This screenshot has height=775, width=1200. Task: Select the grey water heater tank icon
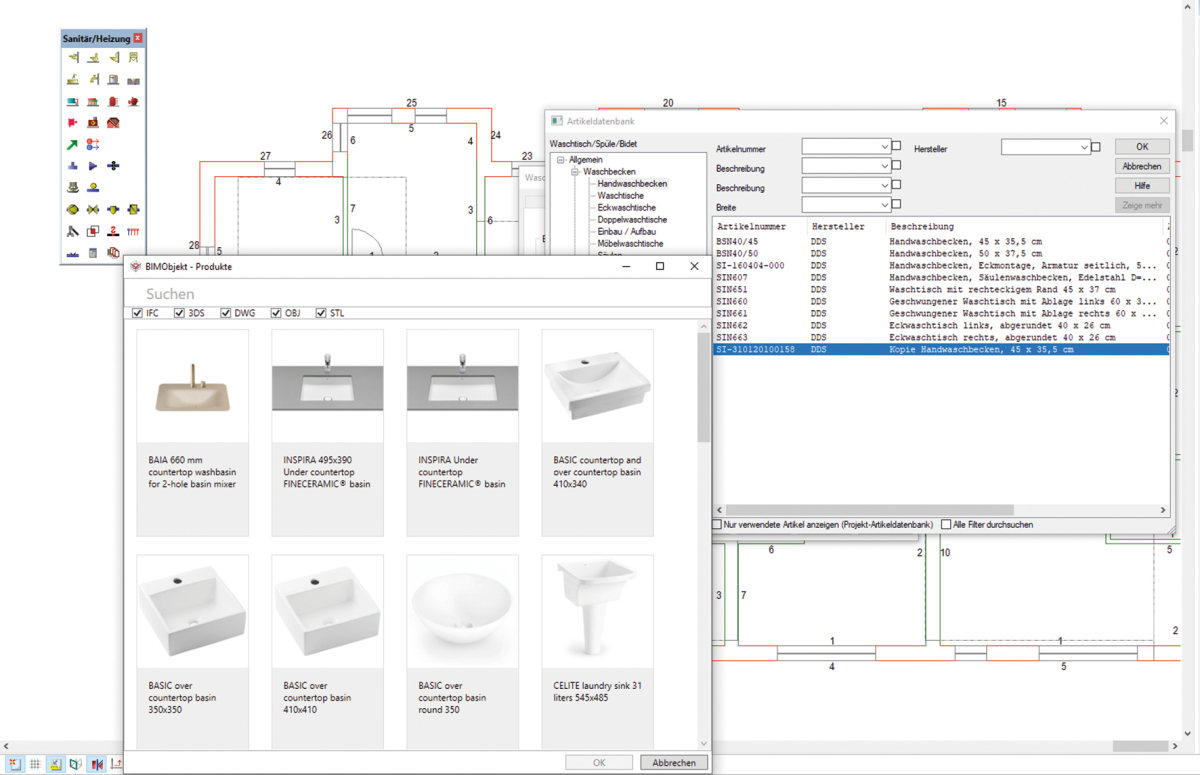113,79
